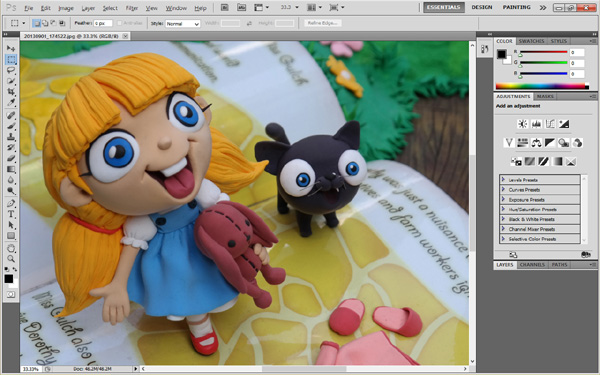
Task: Select the Eyedropper tool
Action: pyautogui.click(x=11, y=103)
